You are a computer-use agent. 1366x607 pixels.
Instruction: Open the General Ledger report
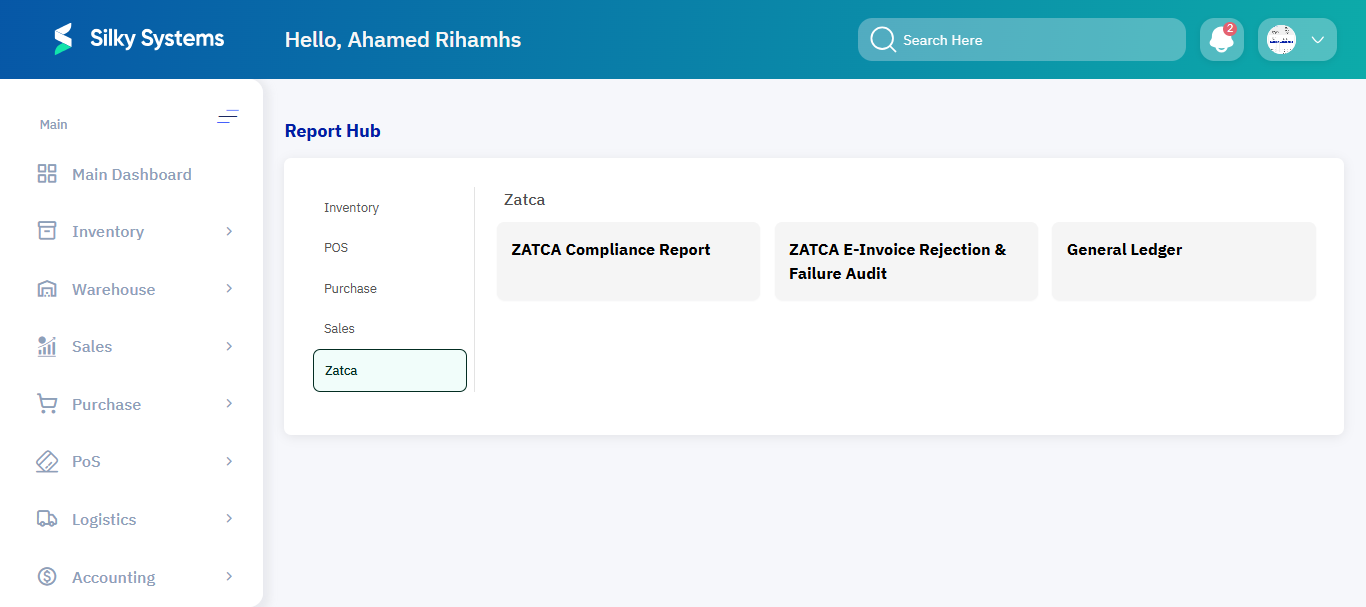(1183, 261)
